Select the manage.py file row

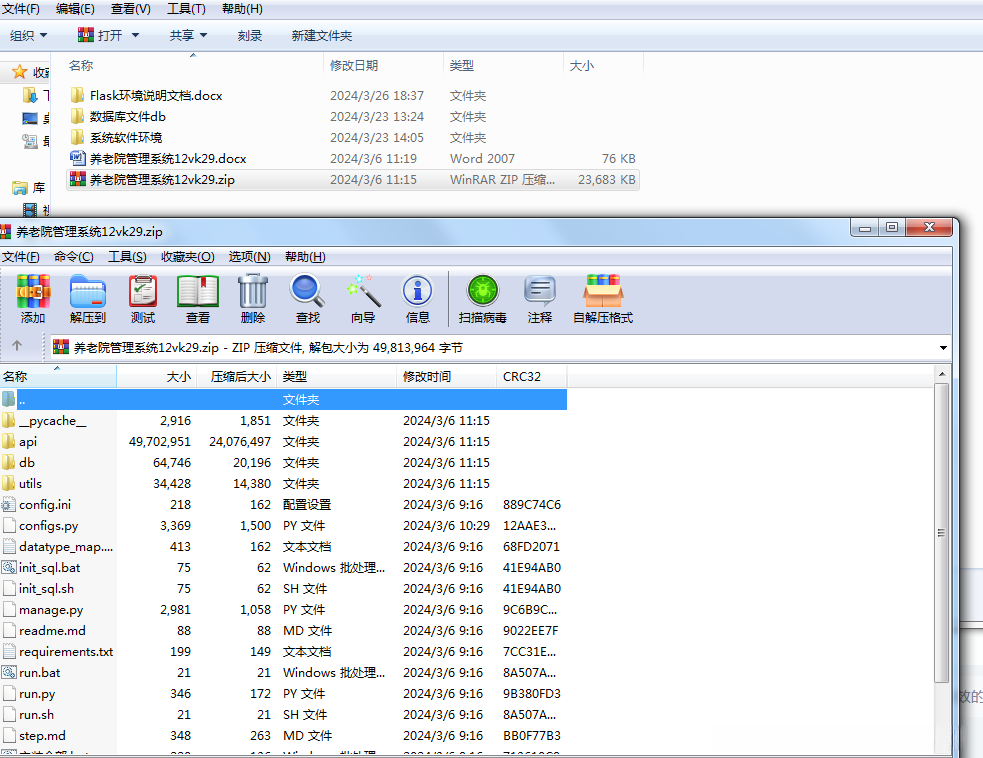283,609
